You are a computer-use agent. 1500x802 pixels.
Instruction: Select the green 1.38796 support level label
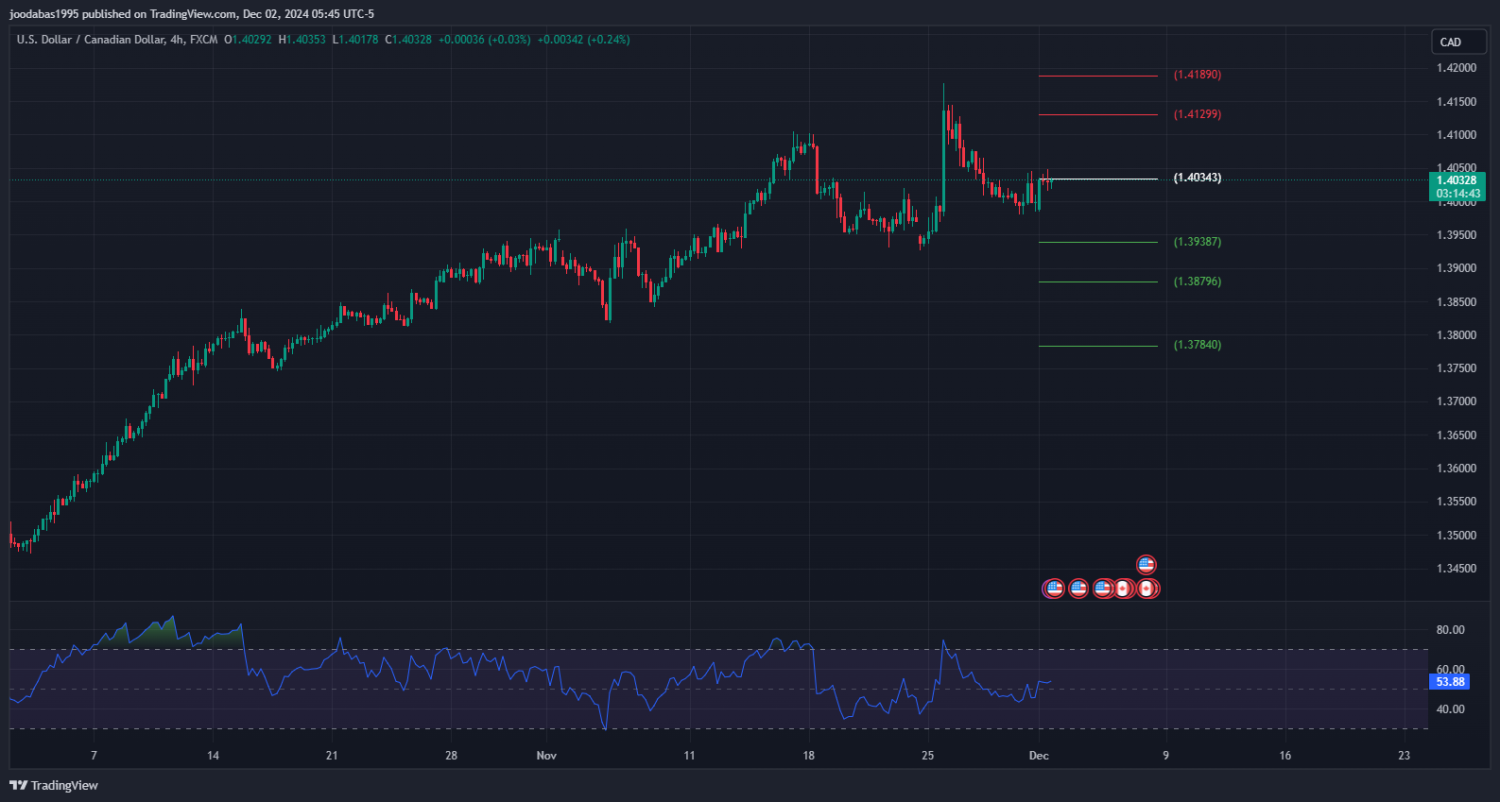1197,282
